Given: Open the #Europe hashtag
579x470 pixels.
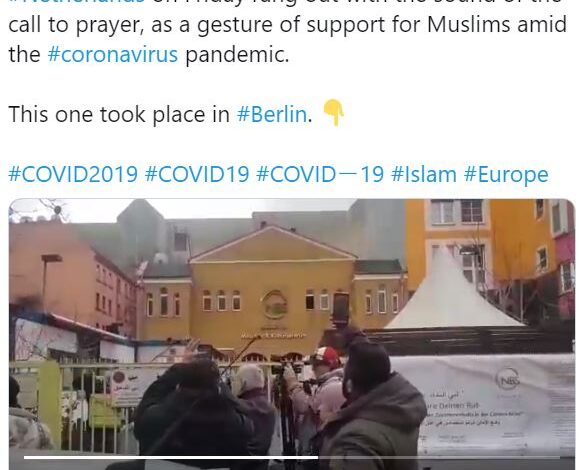Looking at the screenshot, I should click(506, 174).
